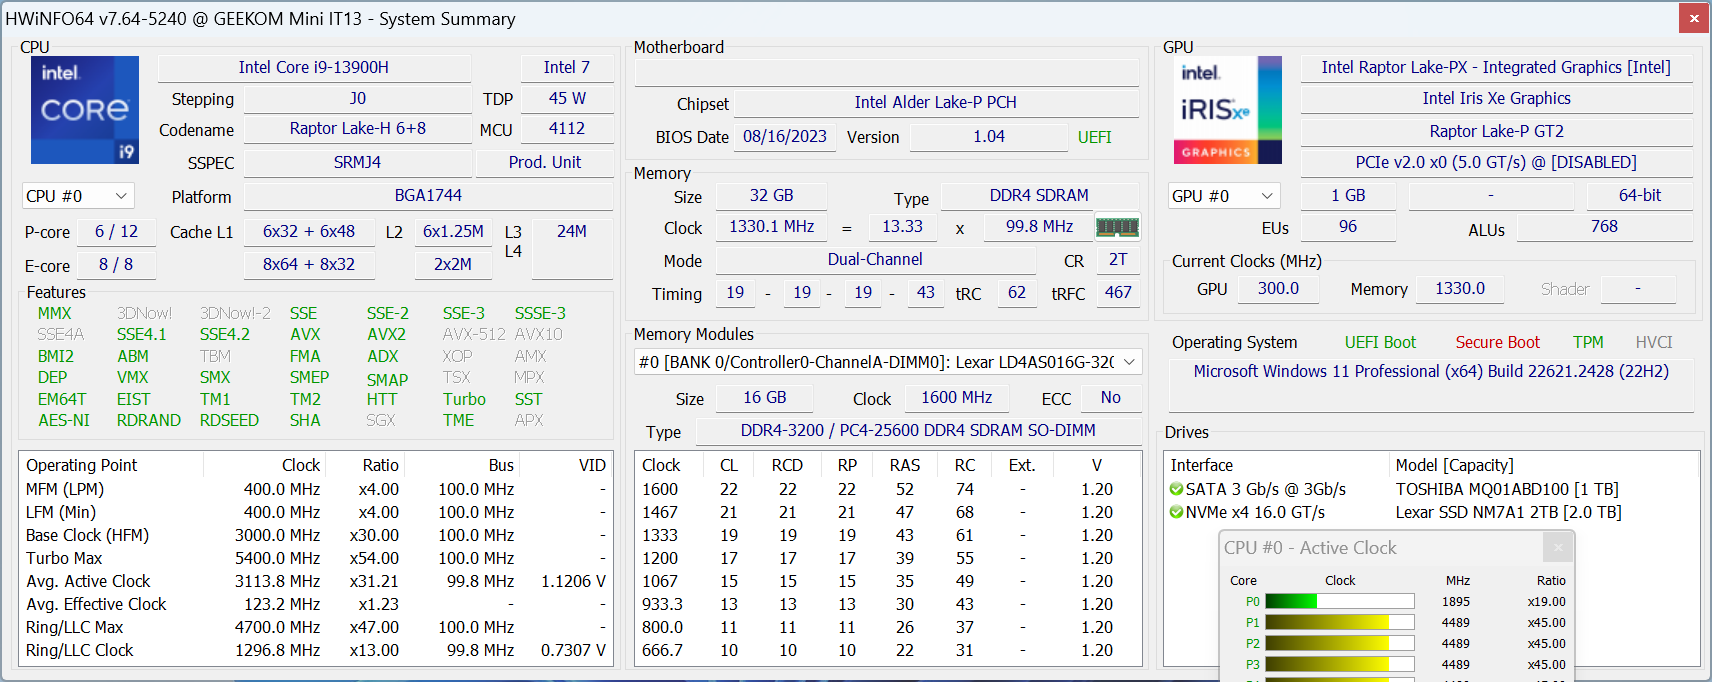This screenshot has height=682, width=1712.
Task: Click the Intel 7 process field
Action: [567, 68]
